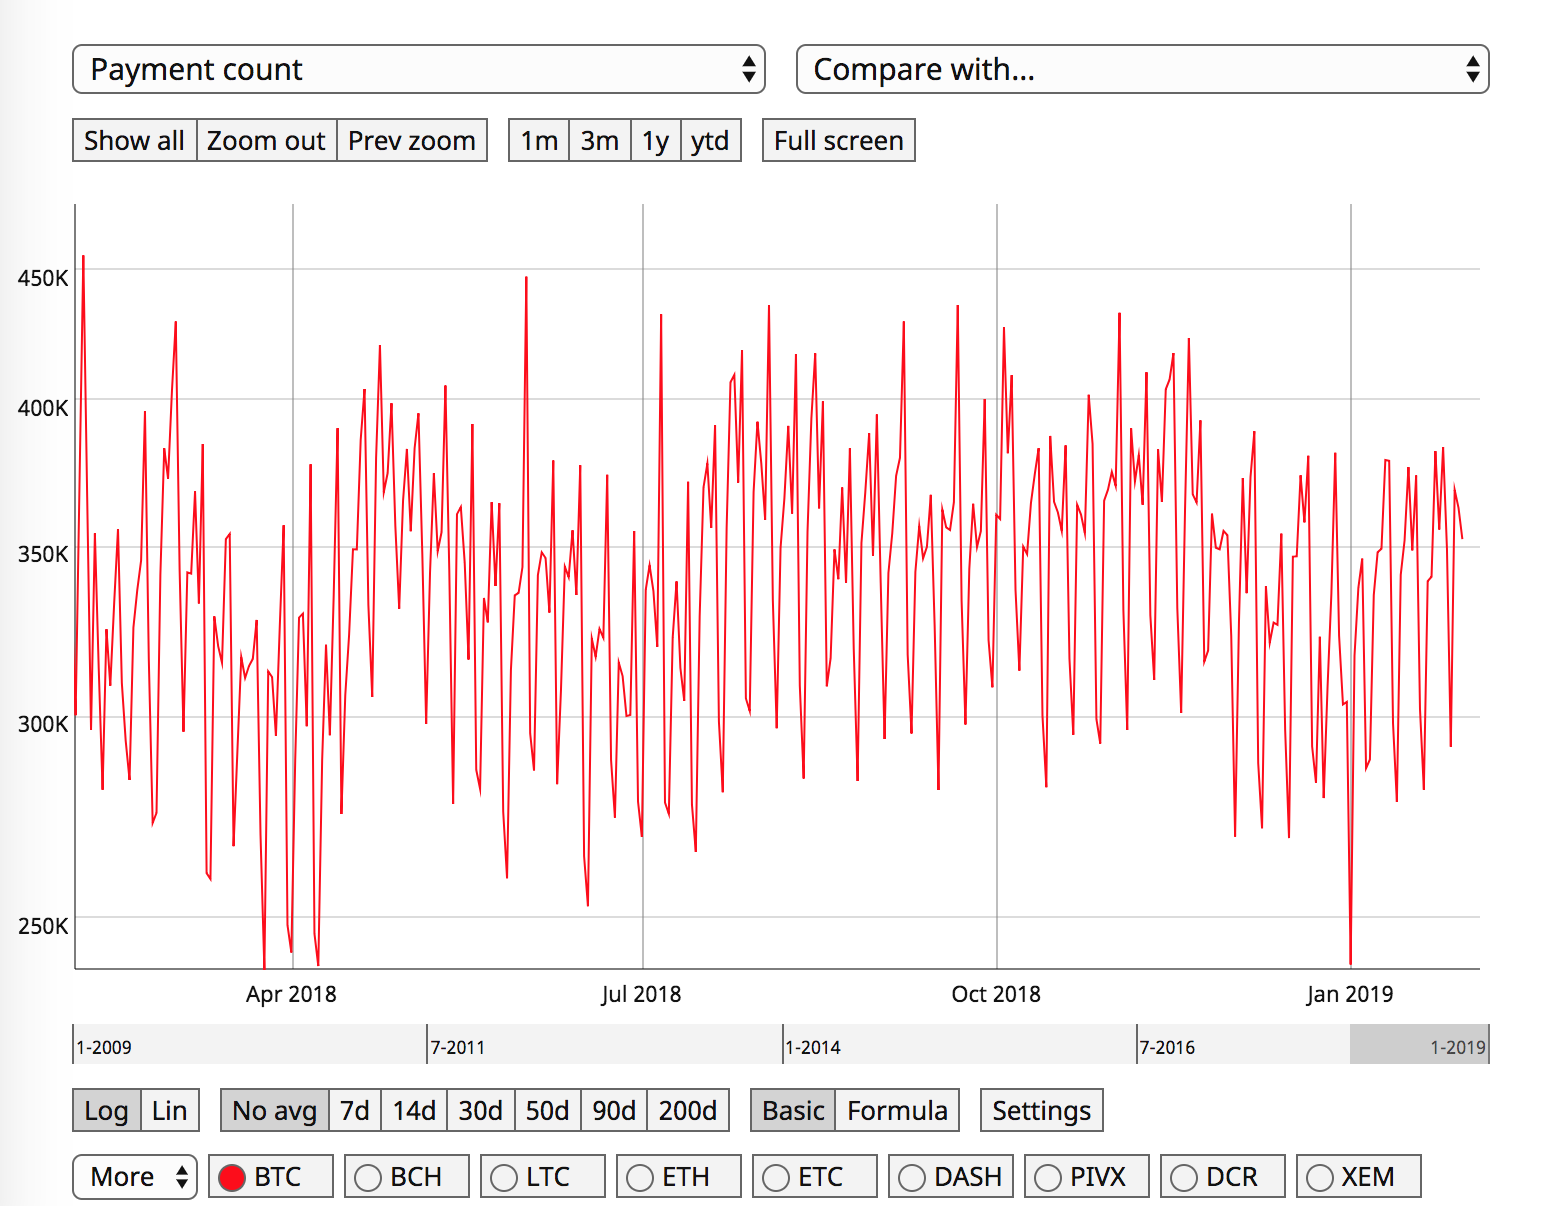1566x1206 pixels.
Task: Click the 7-2016 marker on timeline overview
Action: tap(1168, 1047)
